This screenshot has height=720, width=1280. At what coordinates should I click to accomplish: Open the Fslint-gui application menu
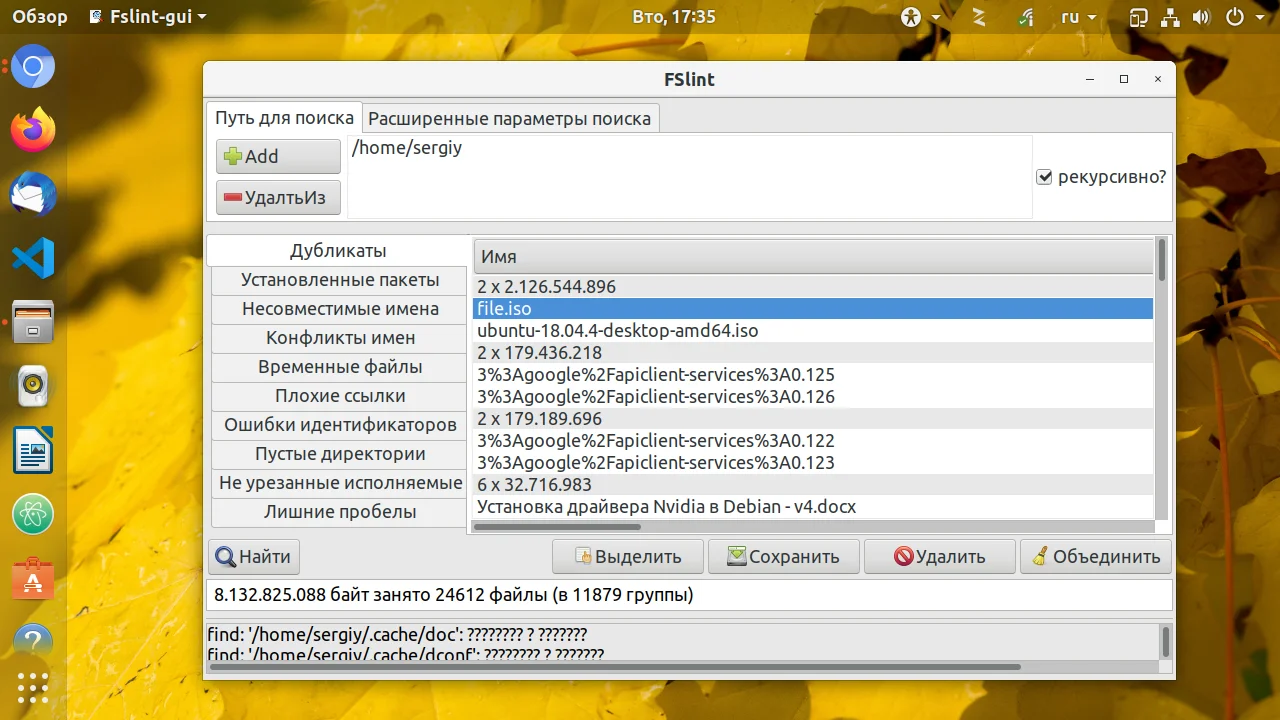click(148, 17)
